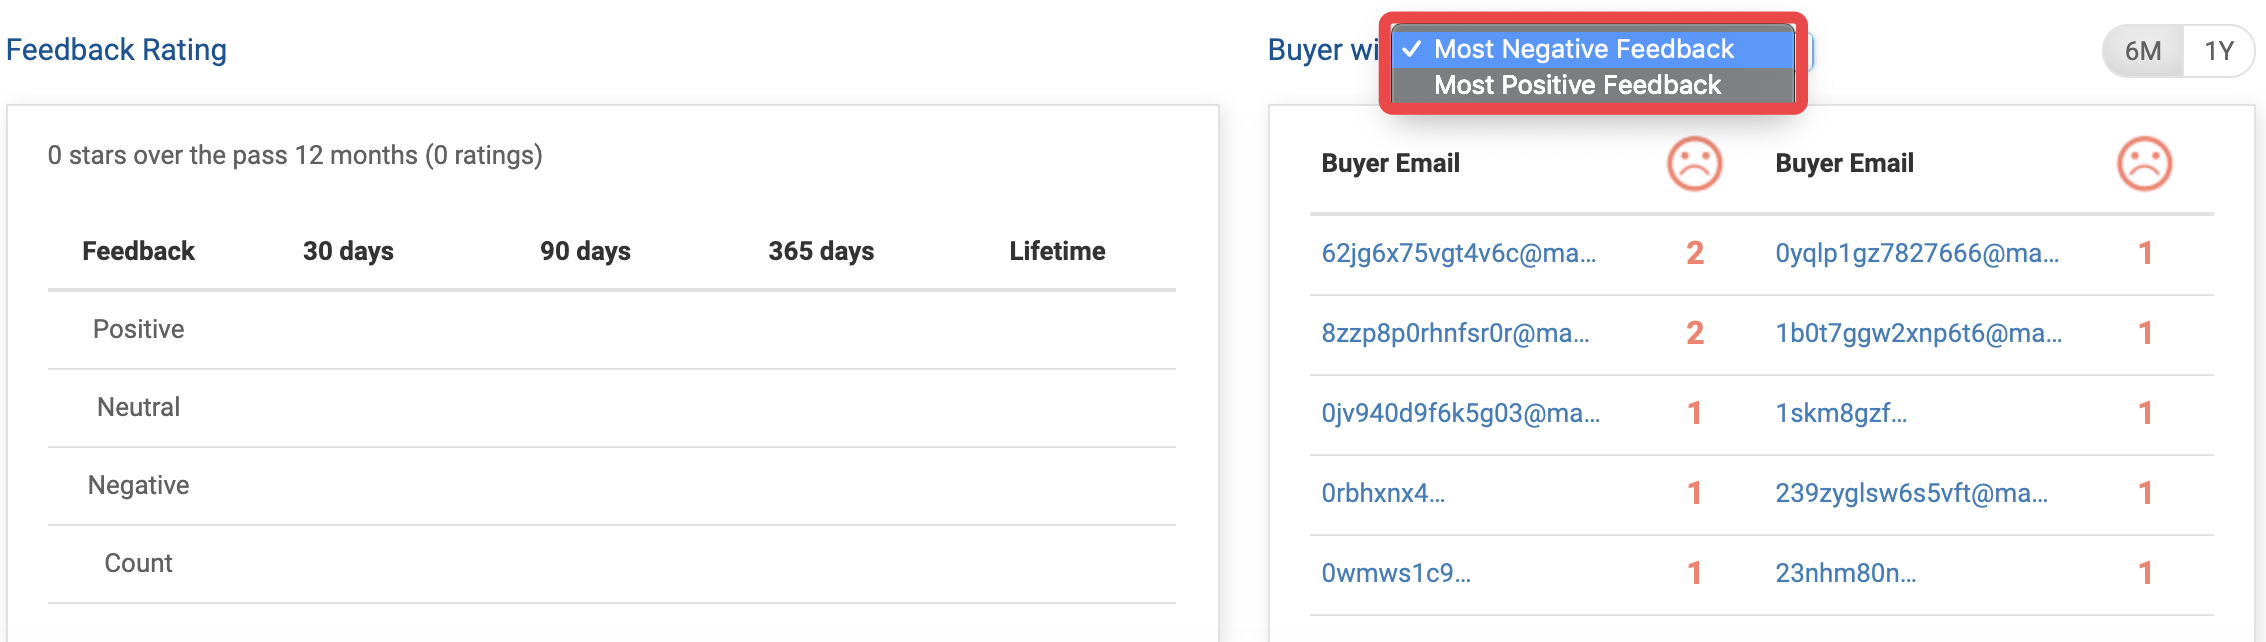Click the Feedback Rating heading
This screenshot has width=2266, height=642.
coord(116,50)
